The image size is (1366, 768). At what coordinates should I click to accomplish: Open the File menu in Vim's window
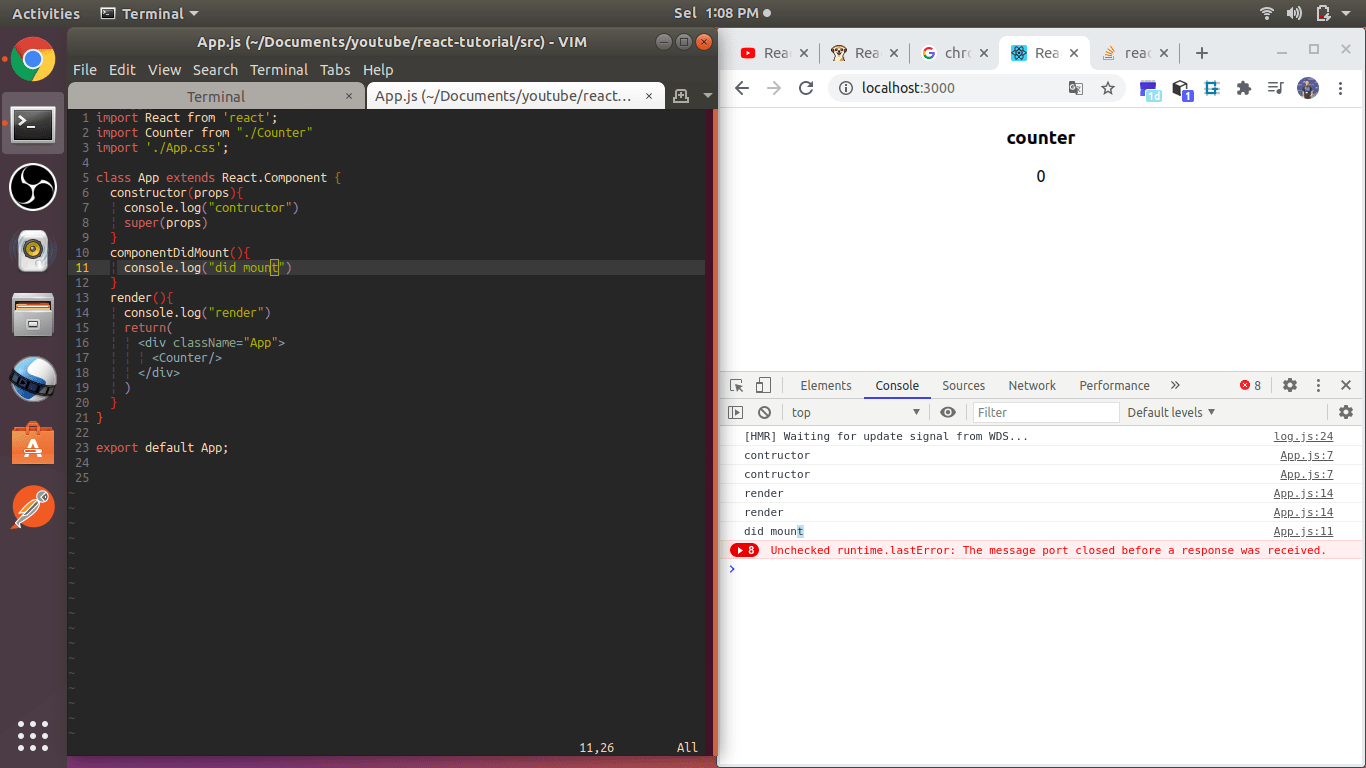(x=84, y=70)
